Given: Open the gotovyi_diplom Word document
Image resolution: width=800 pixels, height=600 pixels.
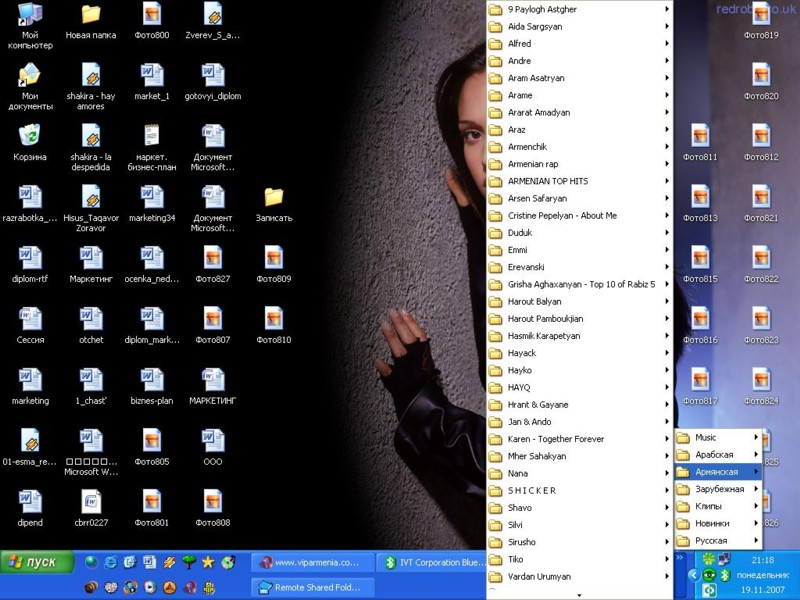Looking at the screenshot, I should tap(212, 77).
